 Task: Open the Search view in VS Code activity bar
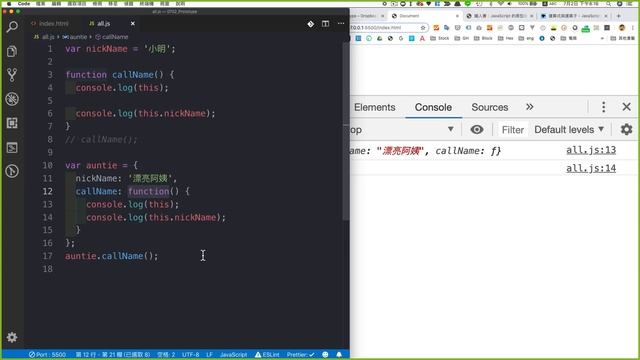(12, 27)
